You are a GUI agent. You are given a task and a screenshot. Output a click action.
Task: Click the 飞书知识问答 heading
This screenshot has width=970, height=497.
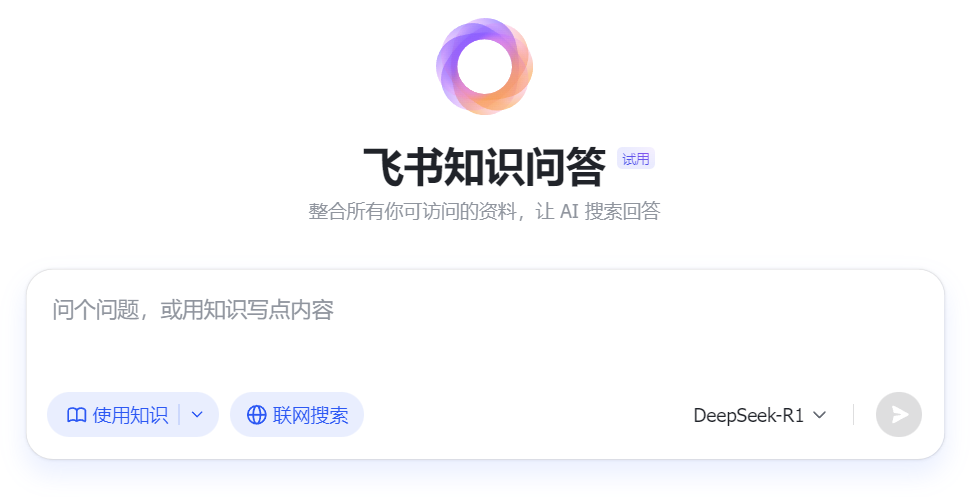pos(484,166)
